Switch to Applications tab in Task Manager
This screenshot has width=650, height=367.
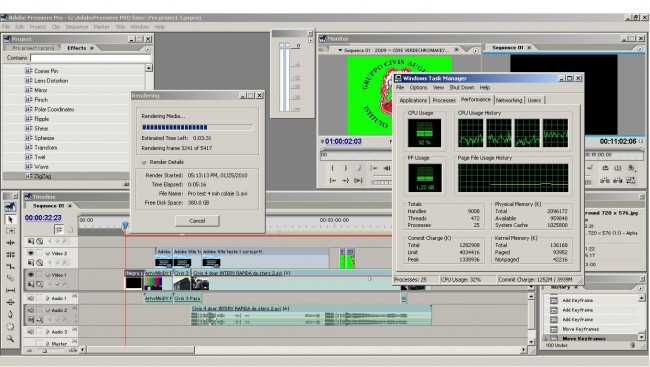(x=413, y=100)
